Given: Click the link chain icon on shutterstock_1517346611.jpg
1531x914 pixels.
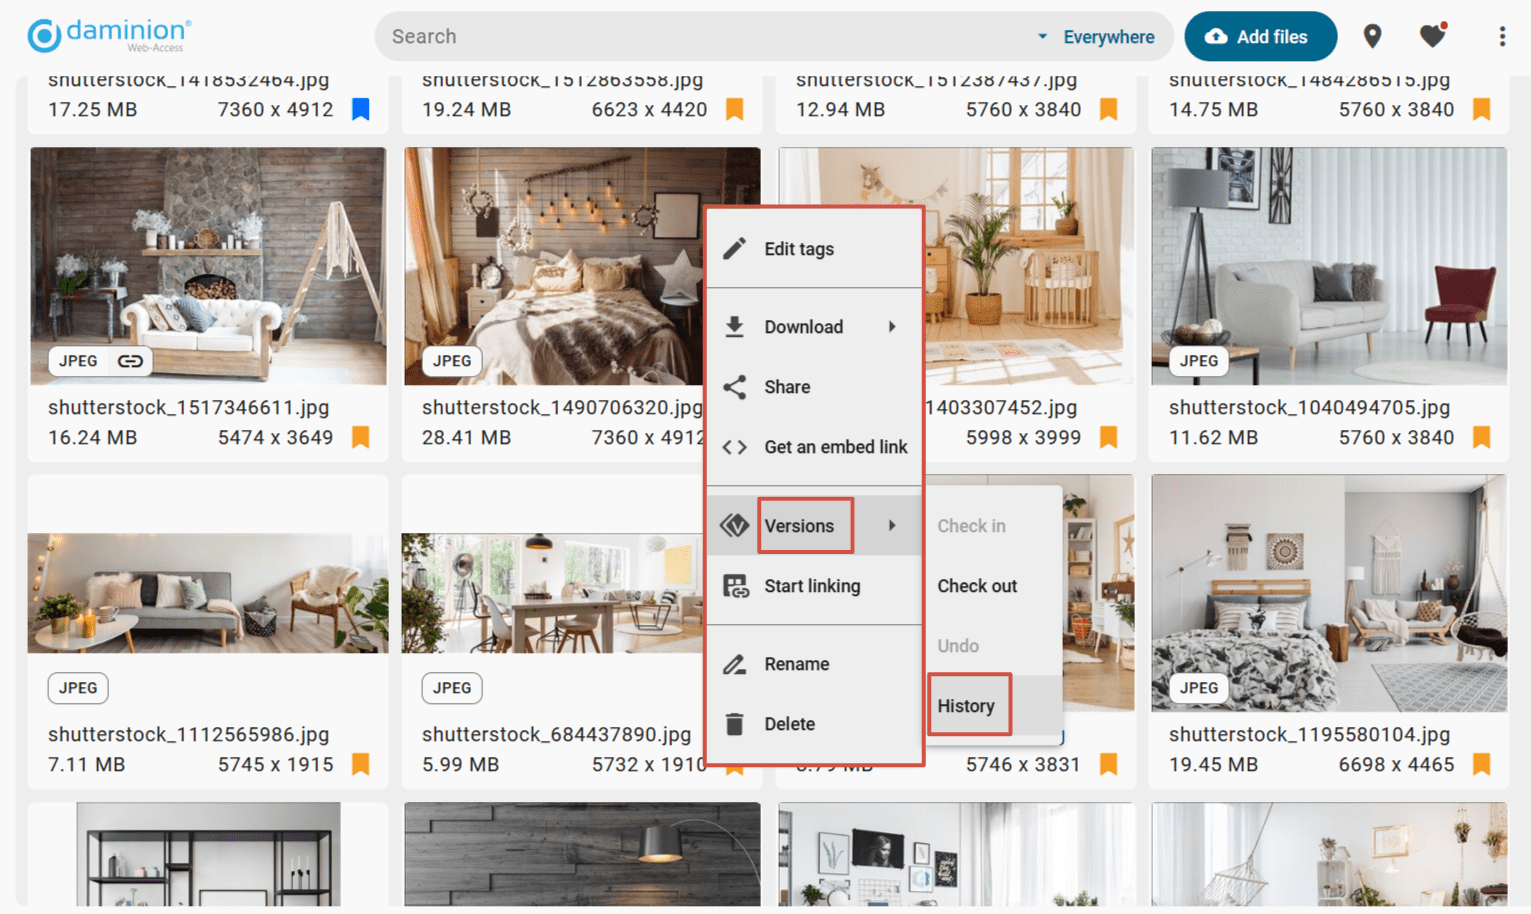Looking at the screenshot, I should pos(129,361).
